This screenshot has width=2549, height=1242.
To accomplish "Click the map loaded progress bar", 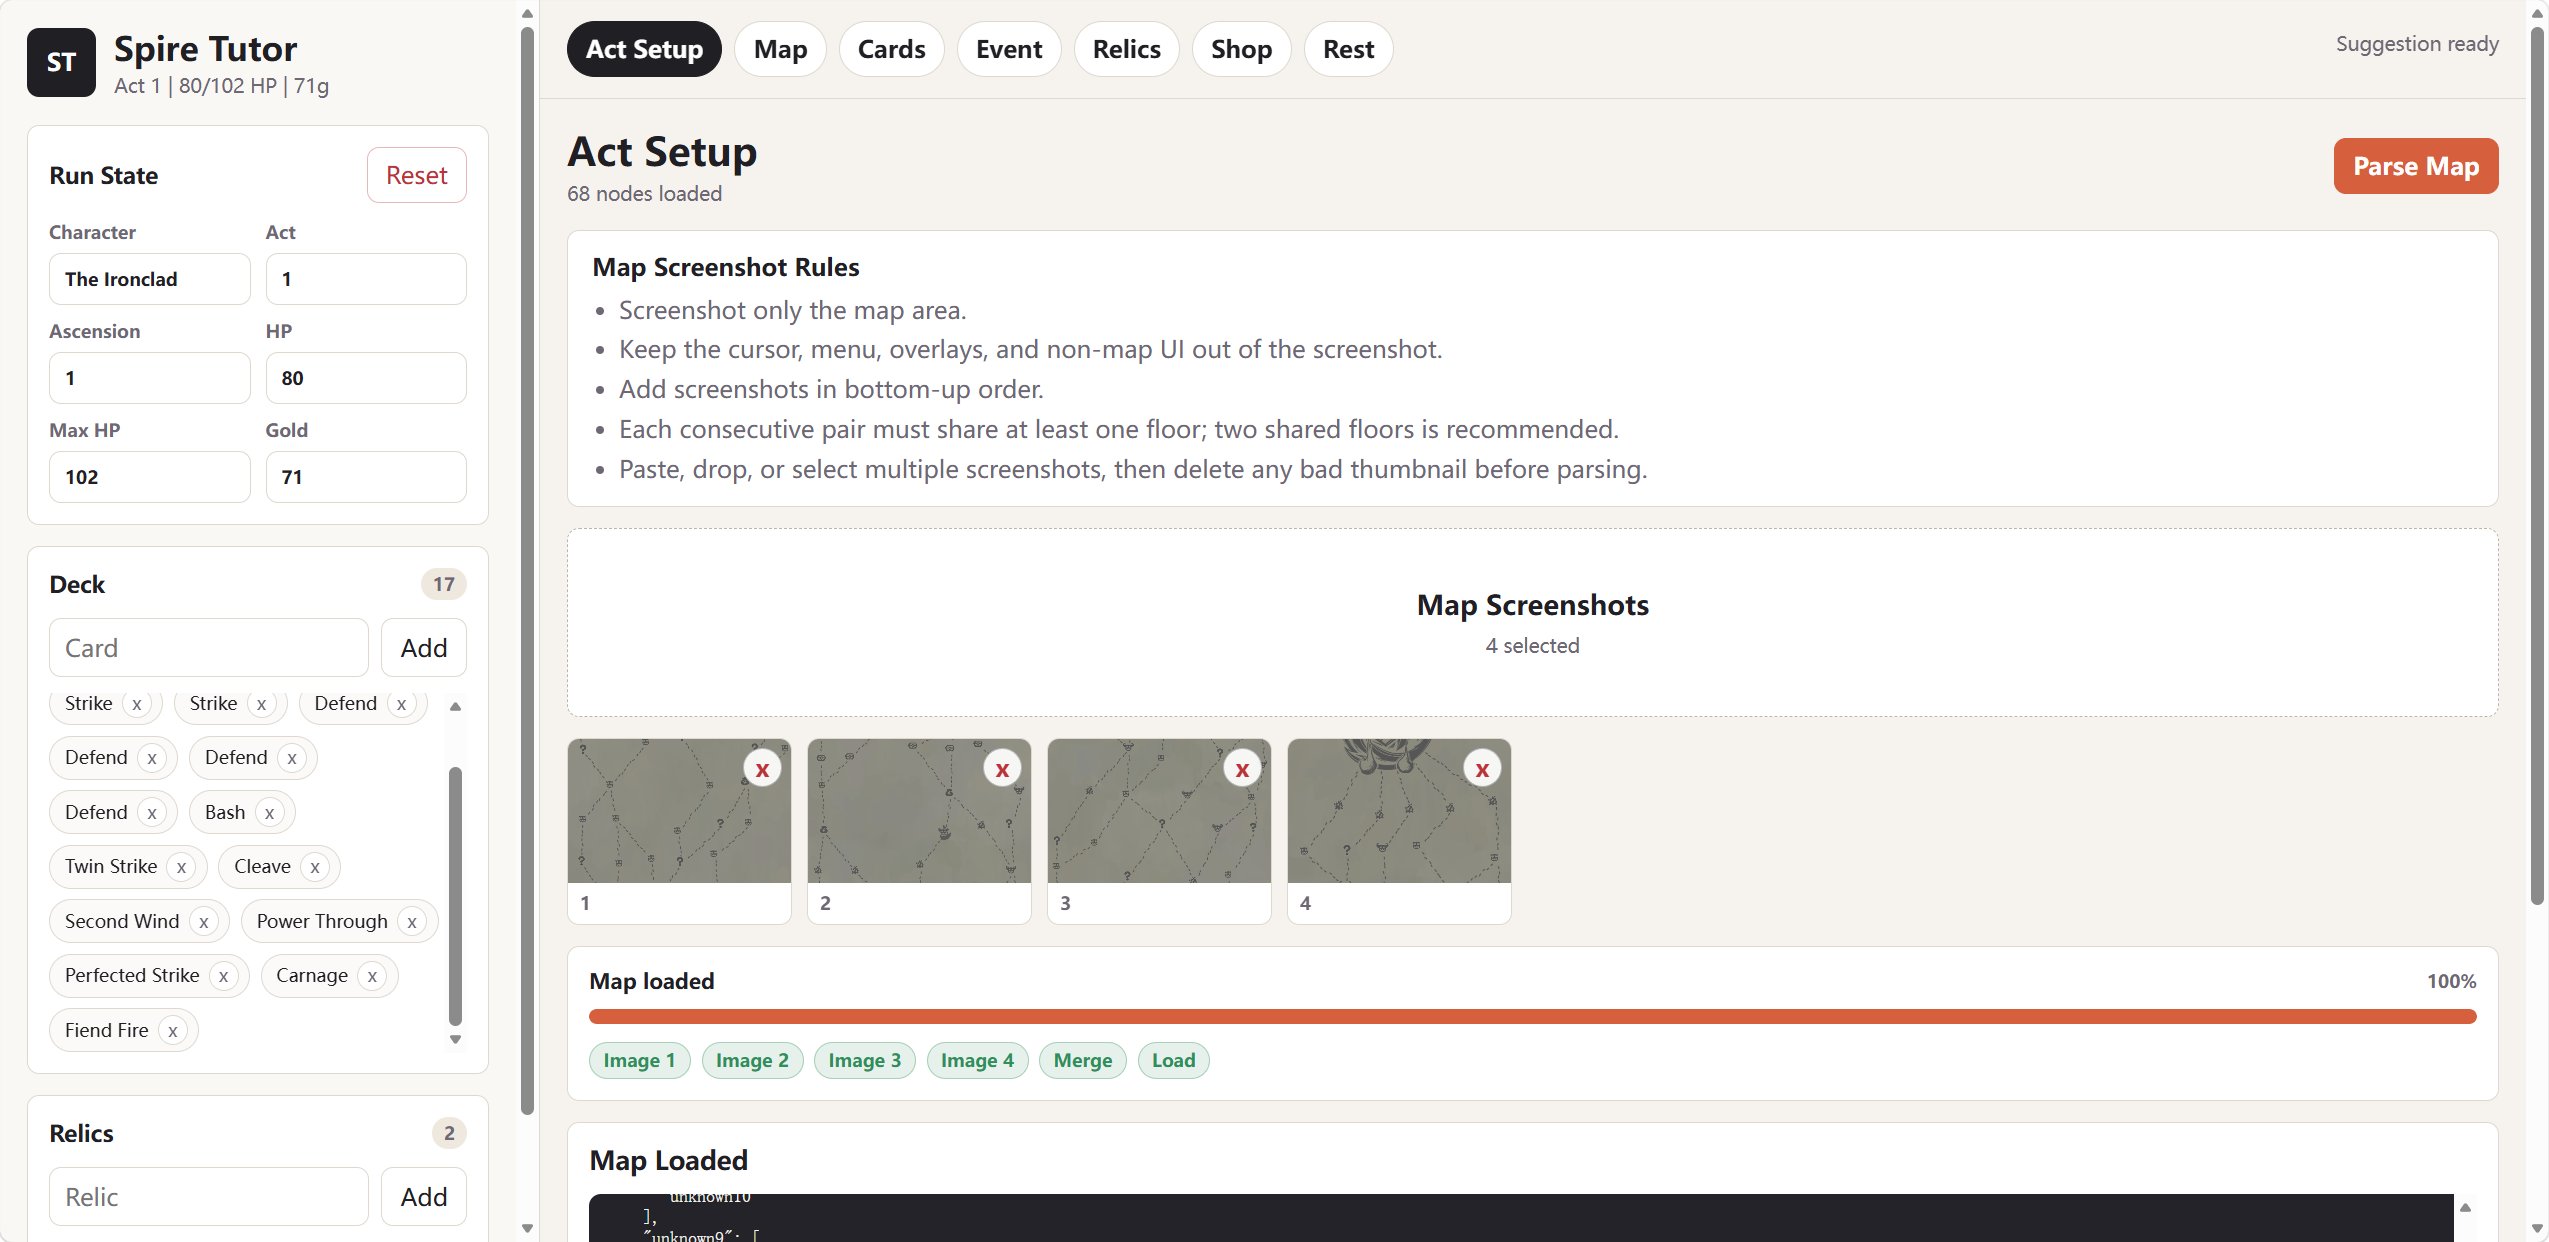I will coord(1532,1017).
